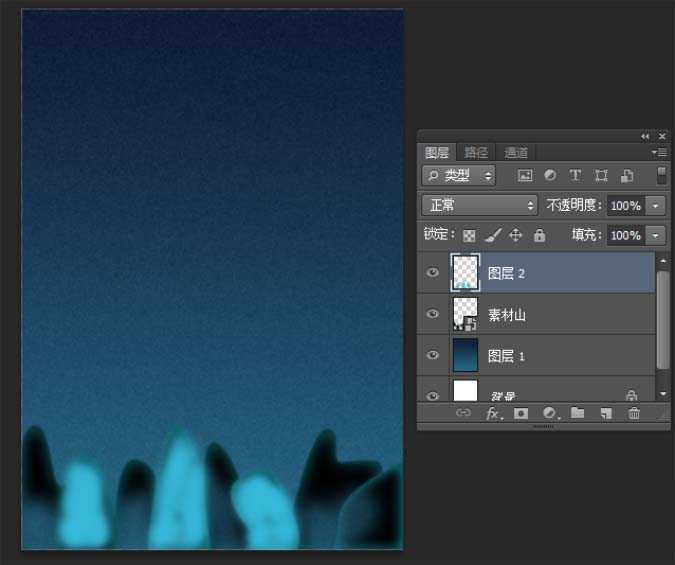Switch to the 通道 tab
Image resolution: width=675 pixels, height=565 pixels.
[x=516, y=152]
